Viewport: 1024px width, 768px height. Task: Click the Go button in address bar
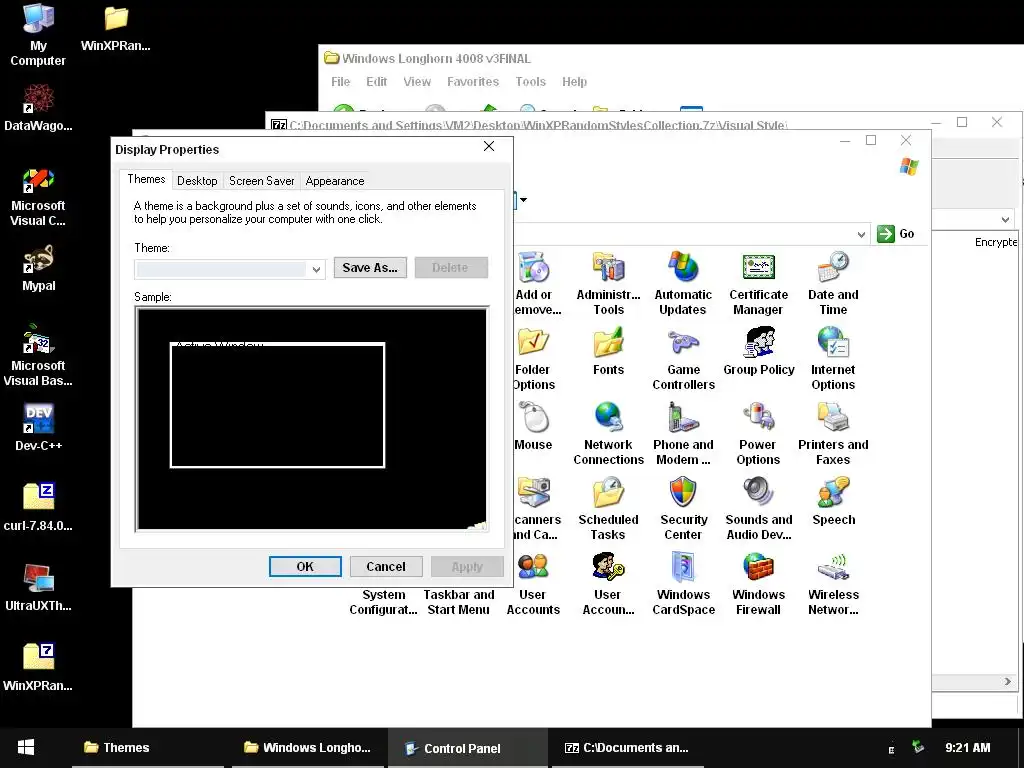[895, 234]
